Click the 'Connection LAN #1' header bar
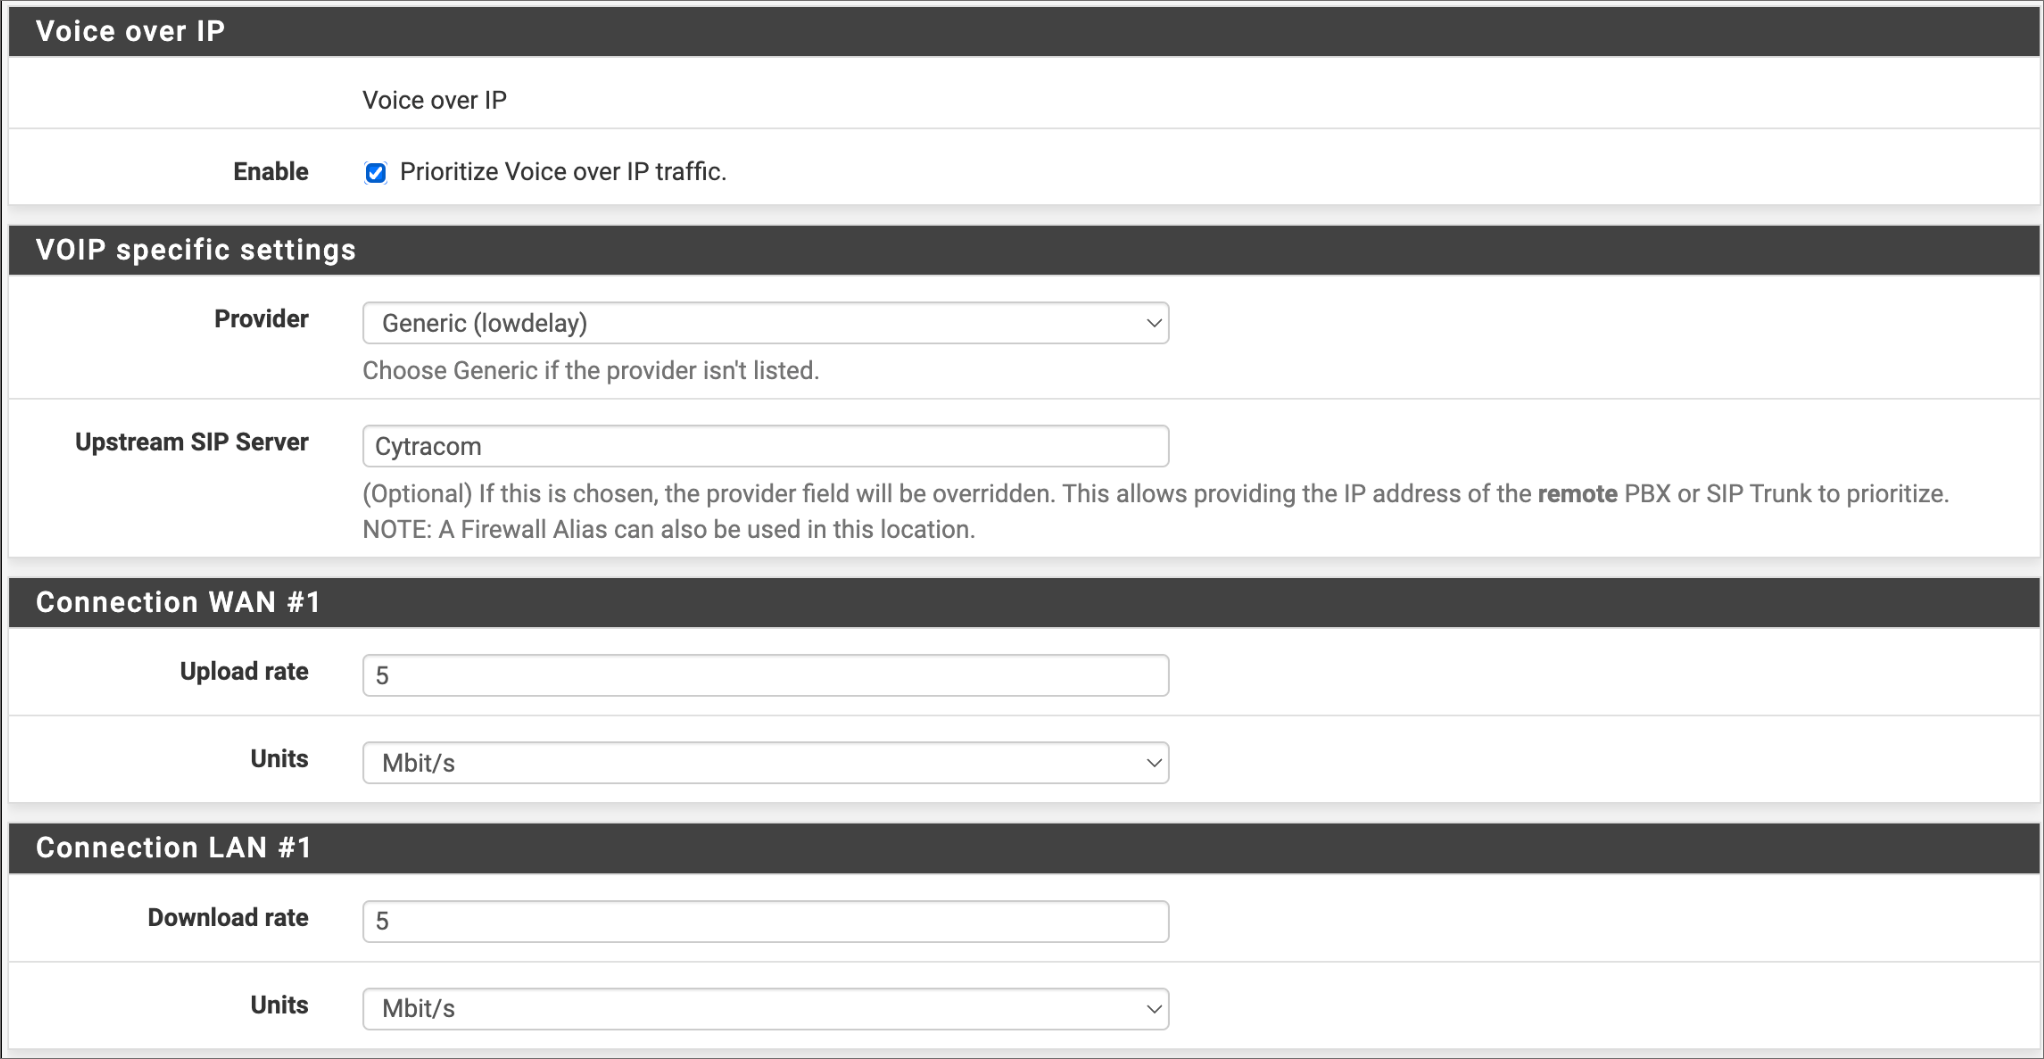Image resolution: width=2044 pixels, height=1059 pixels. pyautogui.click(x=174, y=848)
